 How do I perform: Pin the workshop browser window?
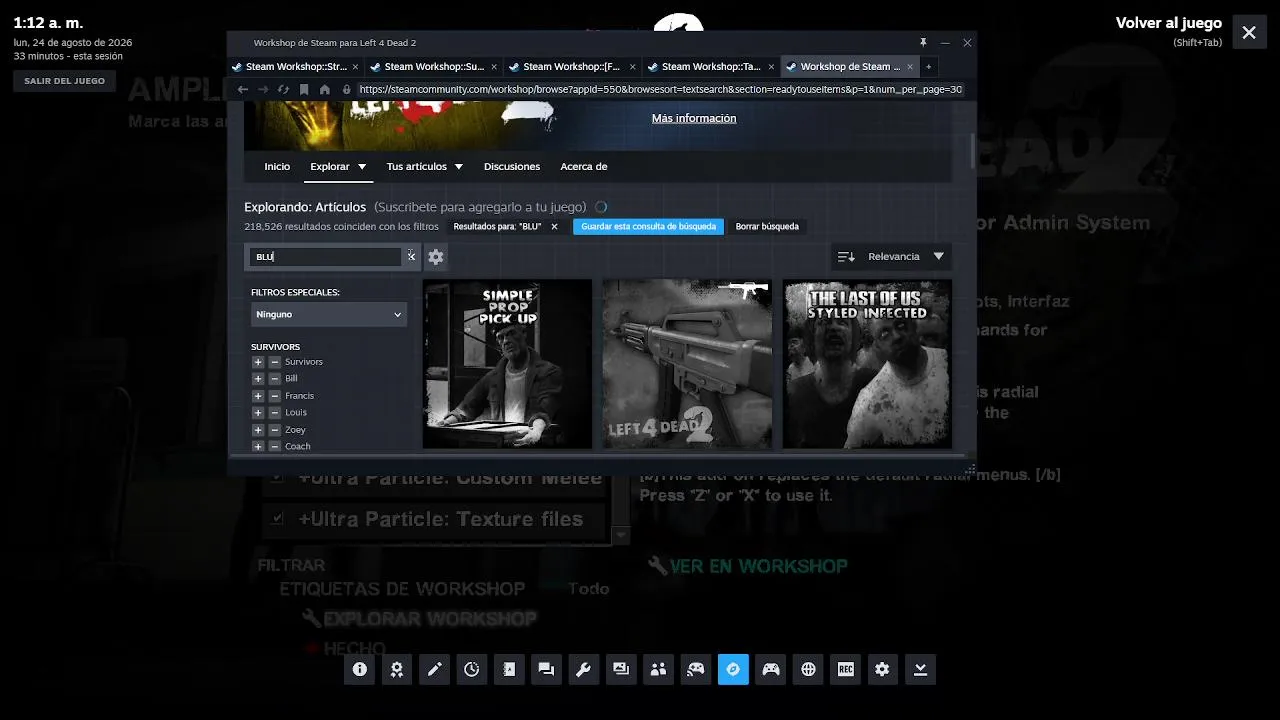coord(923,42)
